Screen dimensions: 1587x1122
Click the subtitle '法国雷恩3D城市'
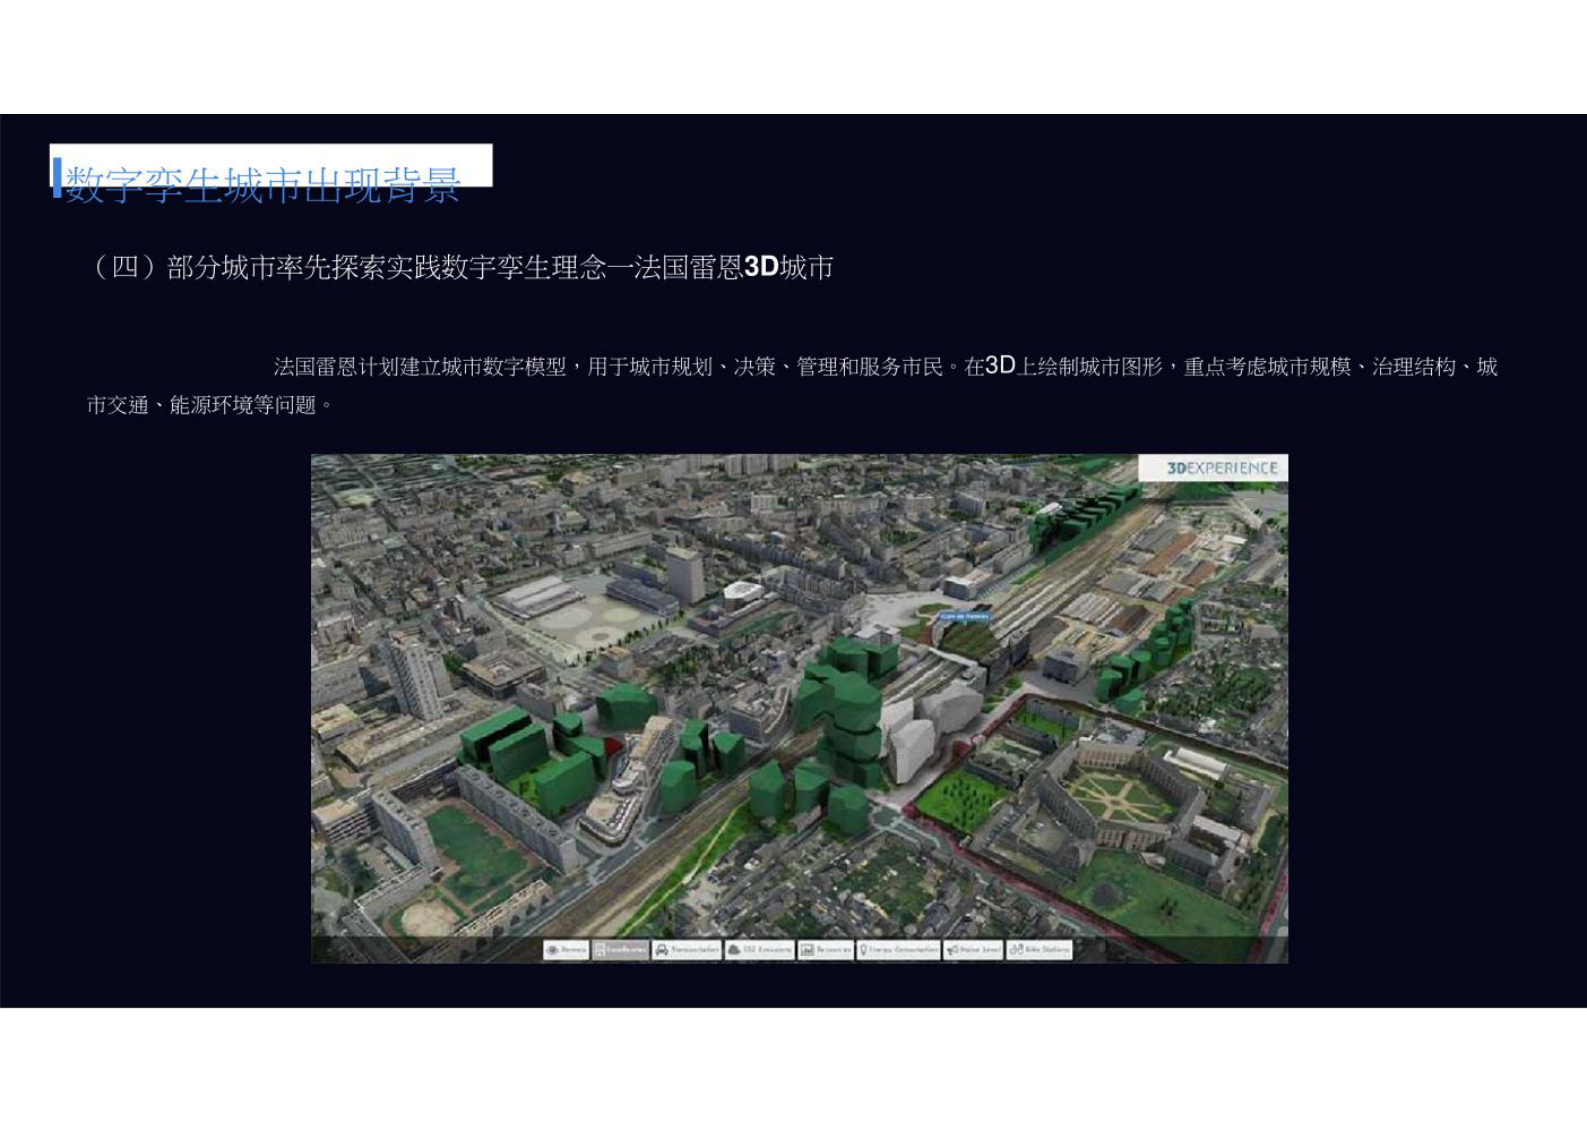coord(734,267)
